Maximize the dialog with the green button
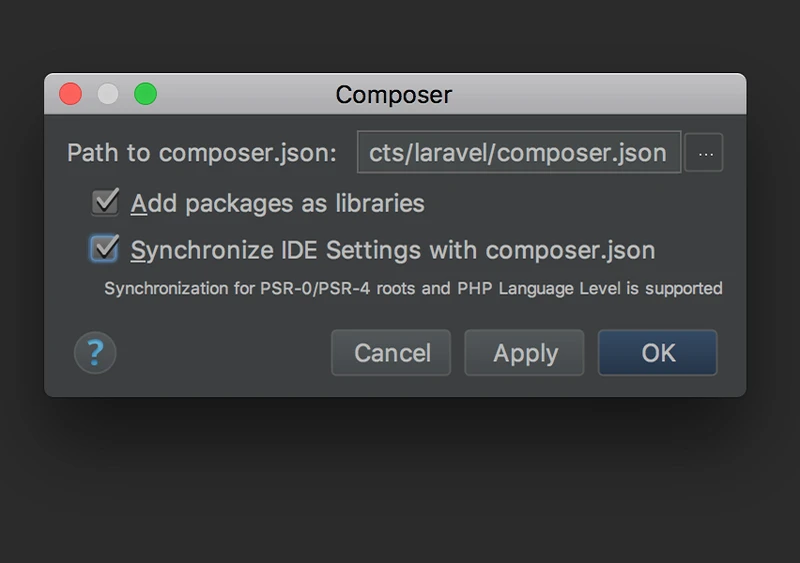The height and width of the screenshot is (563, 800). pos(145,94)
